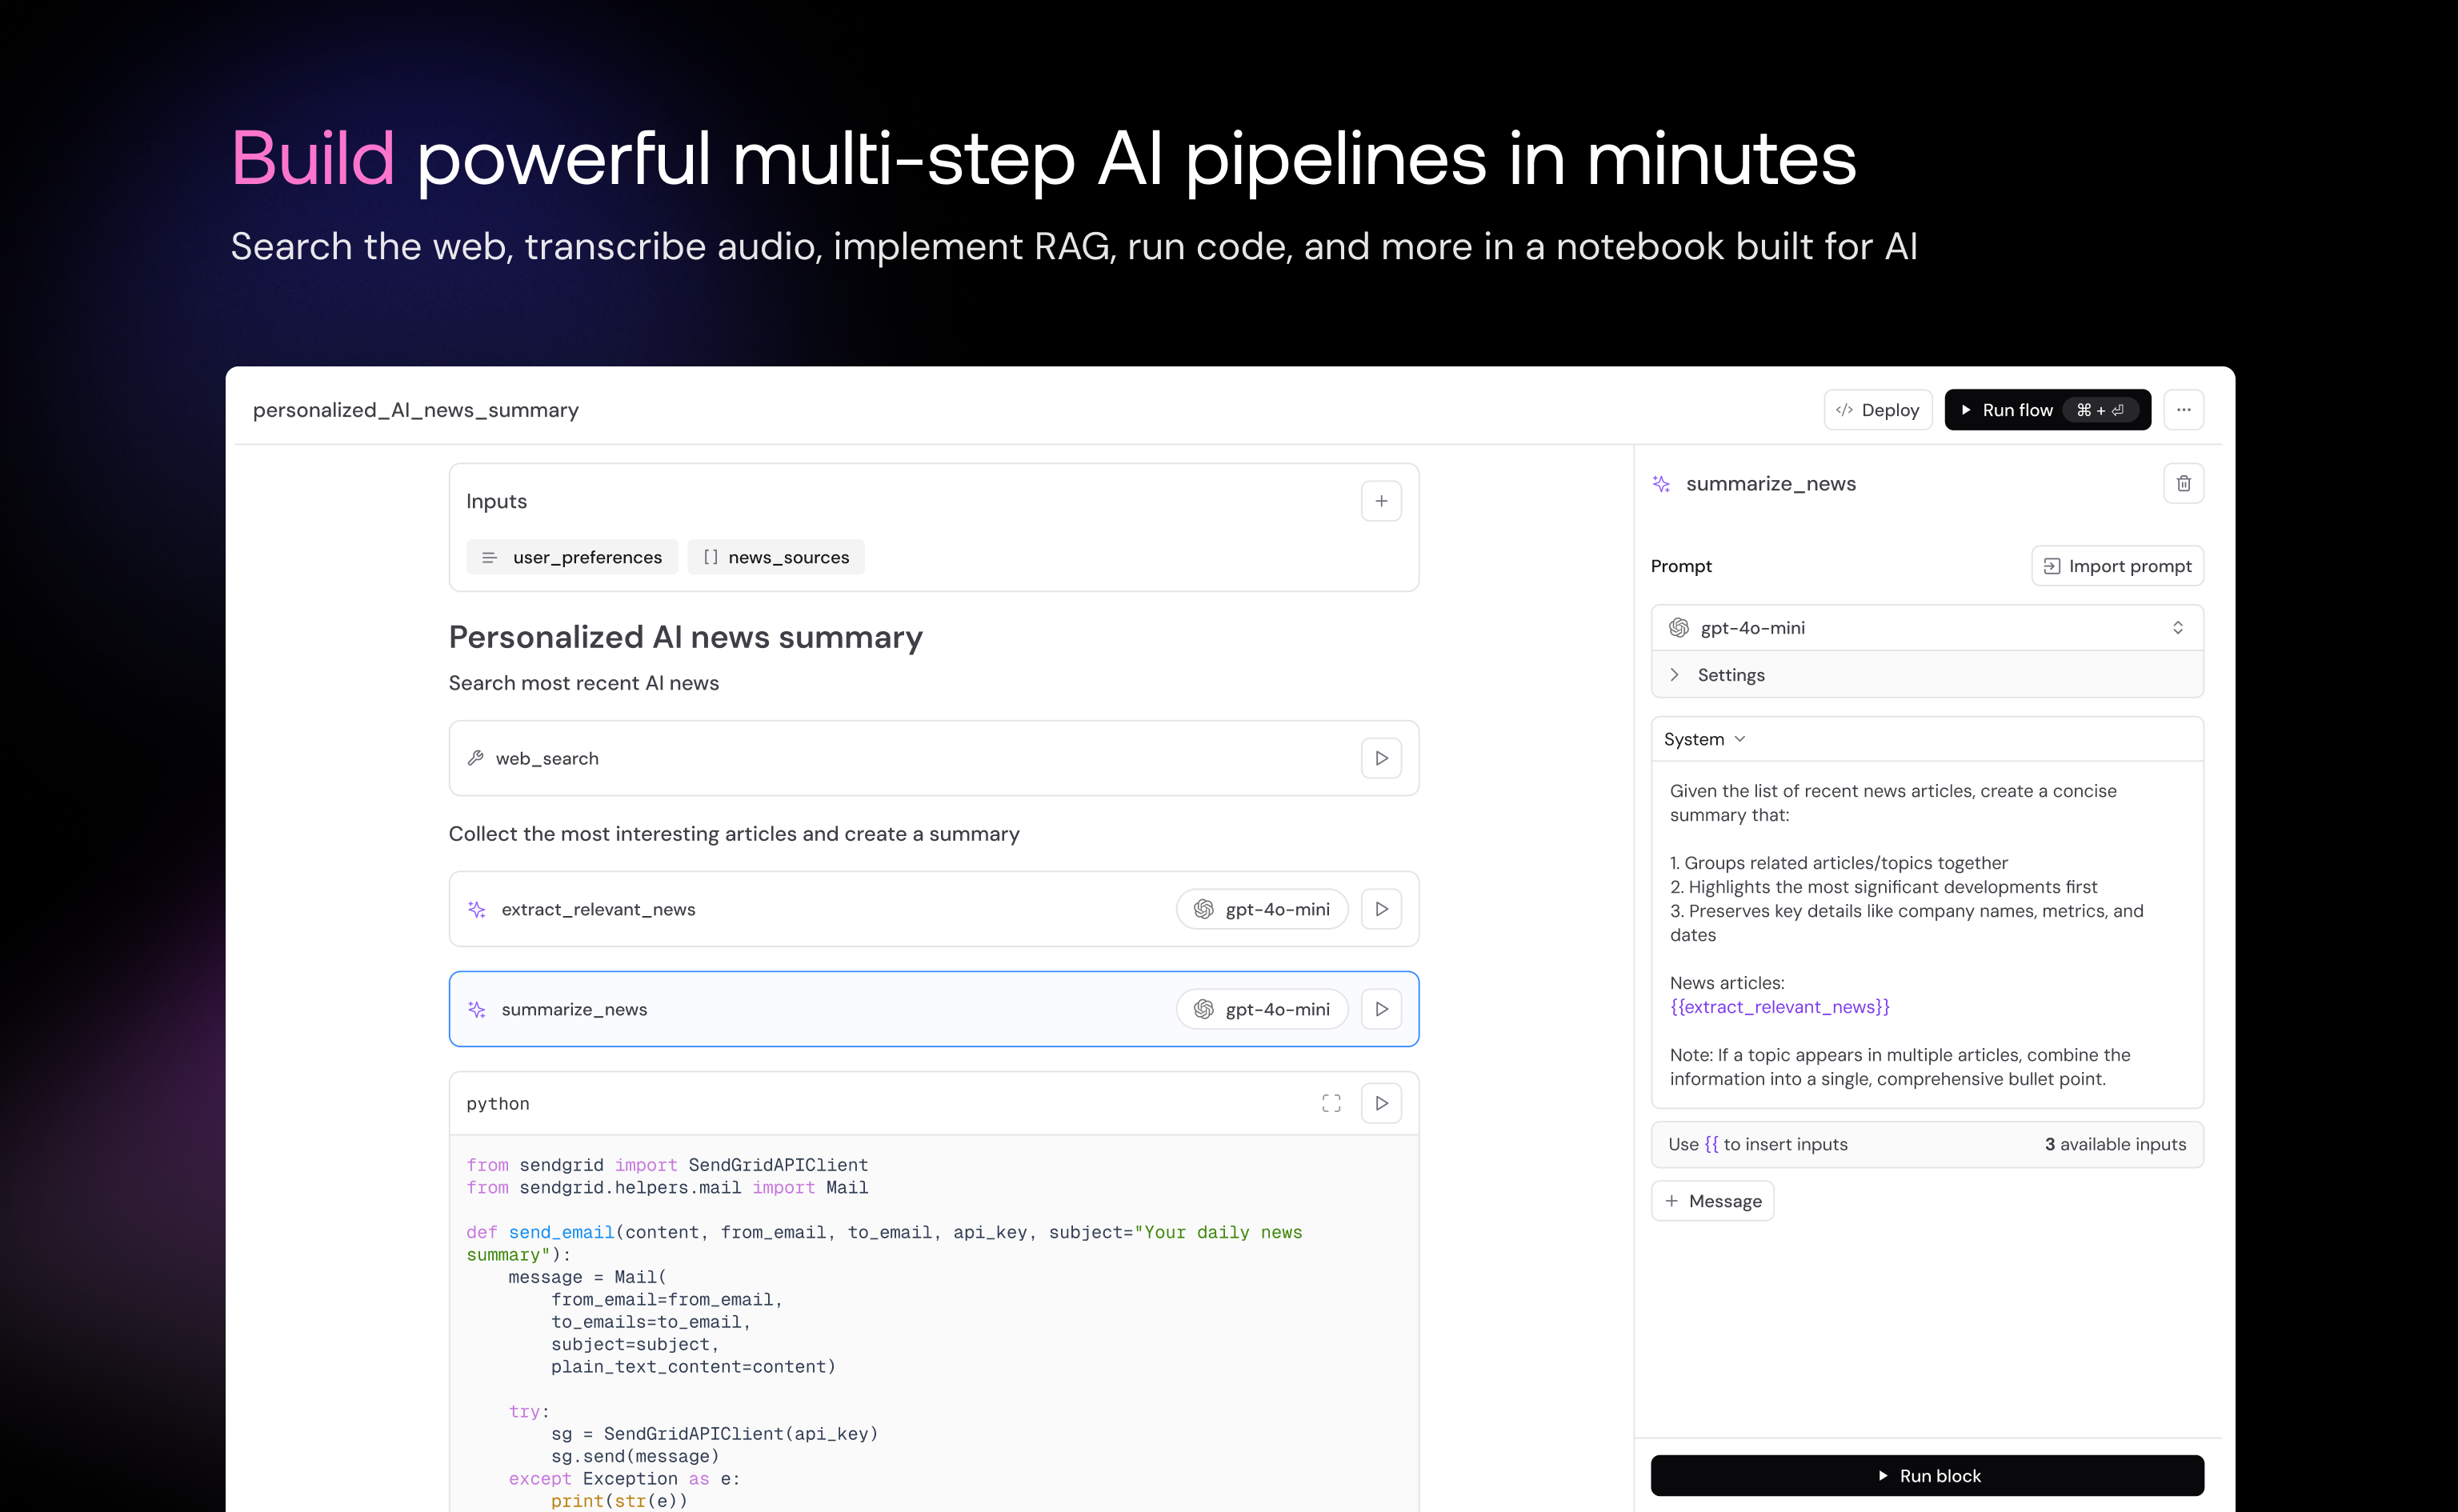Open the three-dots more options menu
The image size is (2458, 1512).
coord(2183,410)
